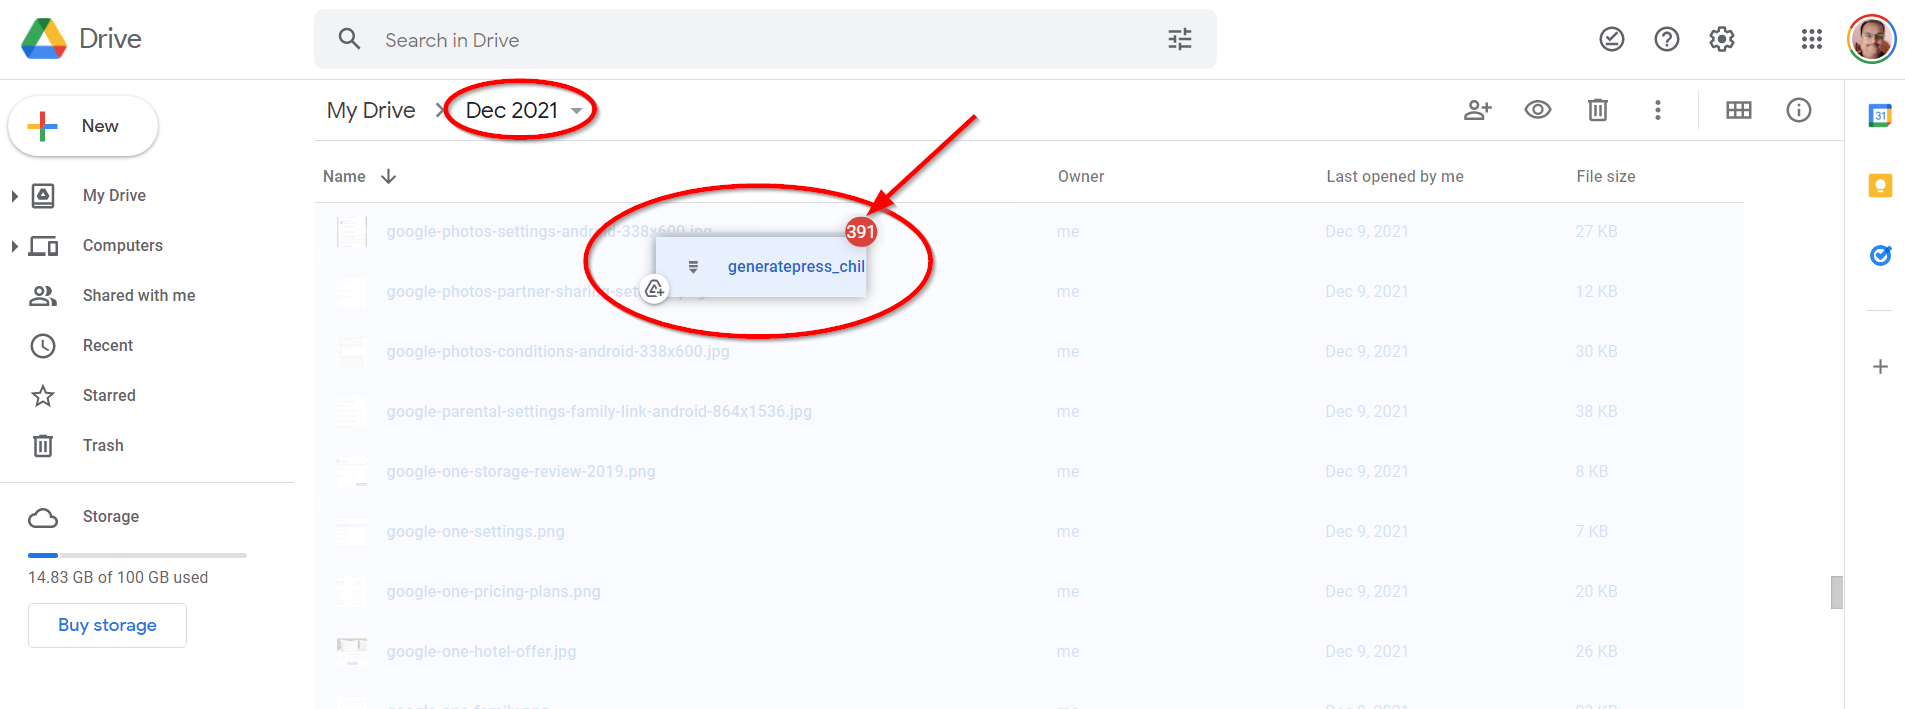Click the 30 KB size cell
Screen dimensions: 1905x709
click(x=1596, y=352)
